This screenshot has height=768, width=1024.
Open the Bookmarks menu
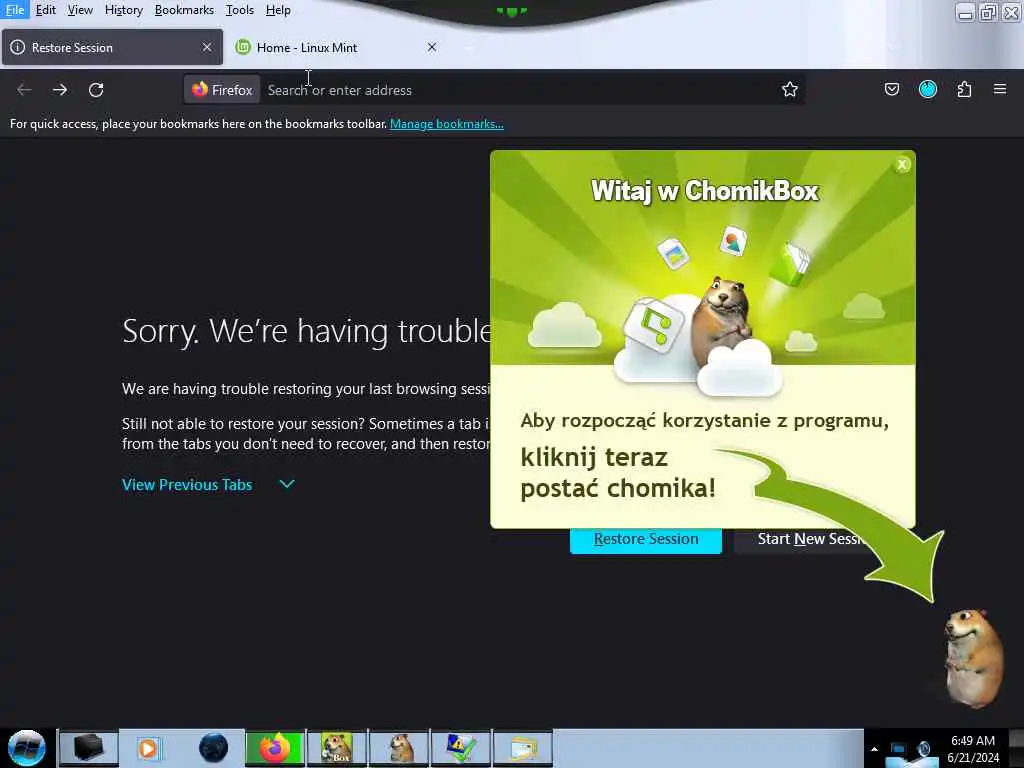pyautogui.click(x=184, y=10)
